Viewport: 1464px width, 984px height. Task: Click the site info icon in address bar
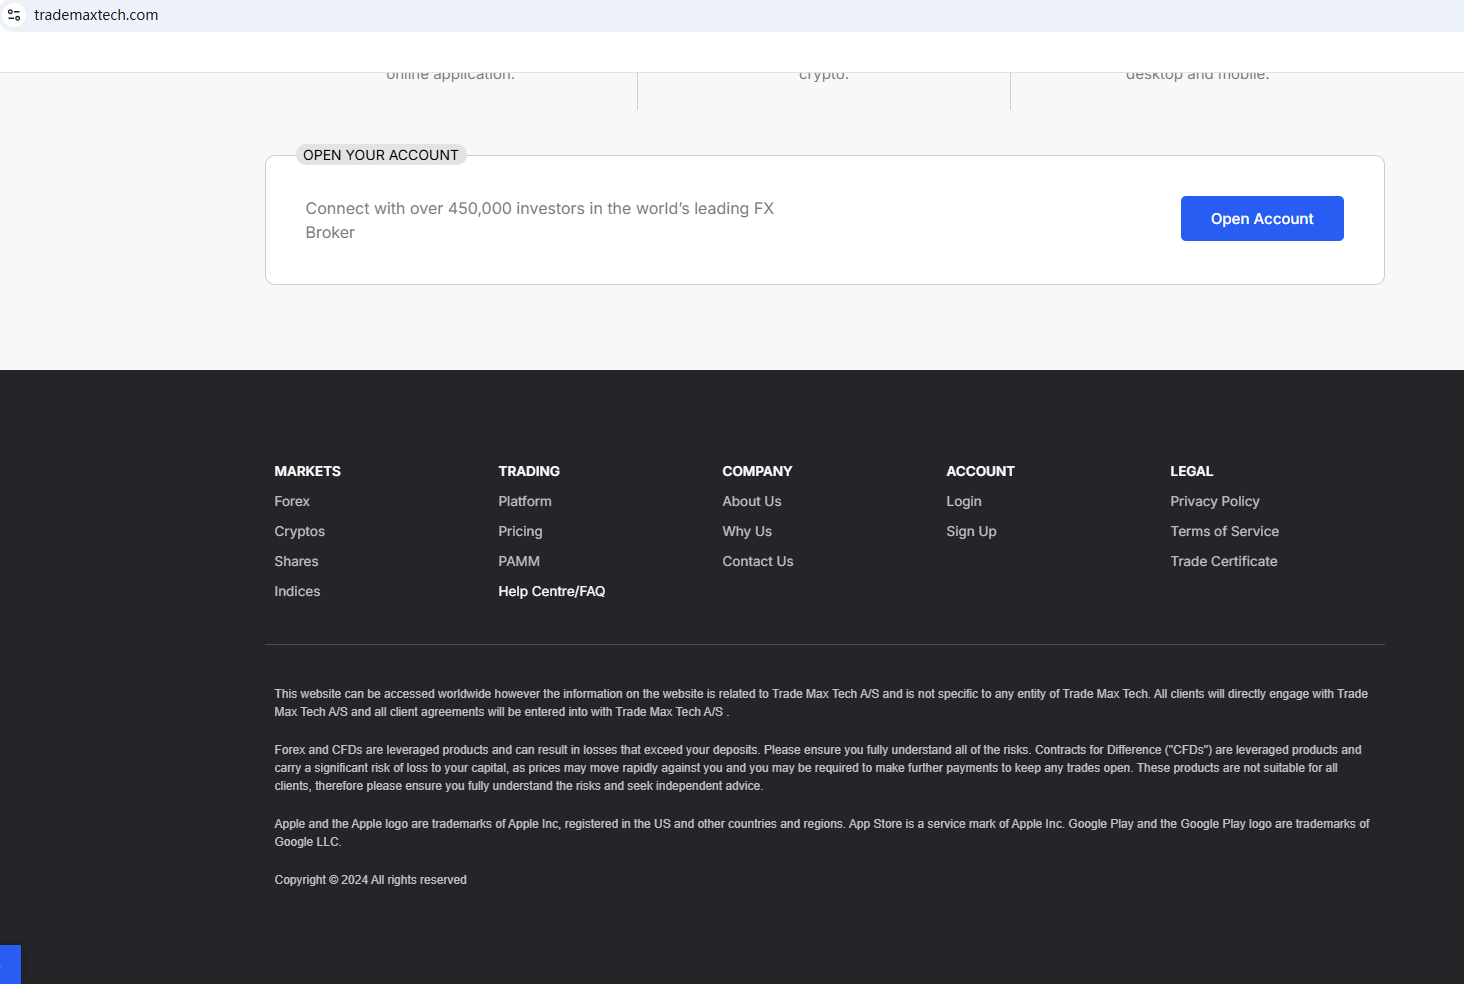(14, 15)
